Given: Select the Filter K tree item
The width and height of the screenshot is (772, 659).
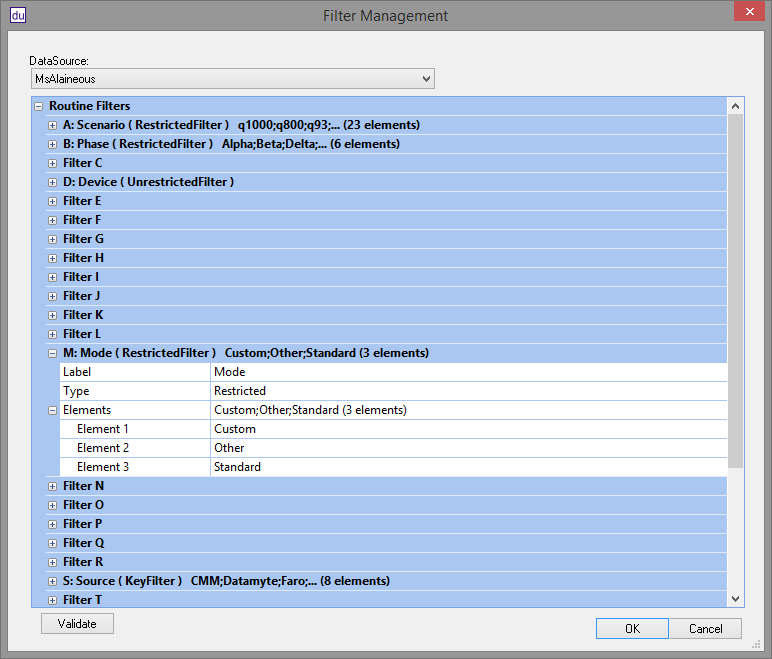Looking at the screenshot, I should (x=83, y=315).
